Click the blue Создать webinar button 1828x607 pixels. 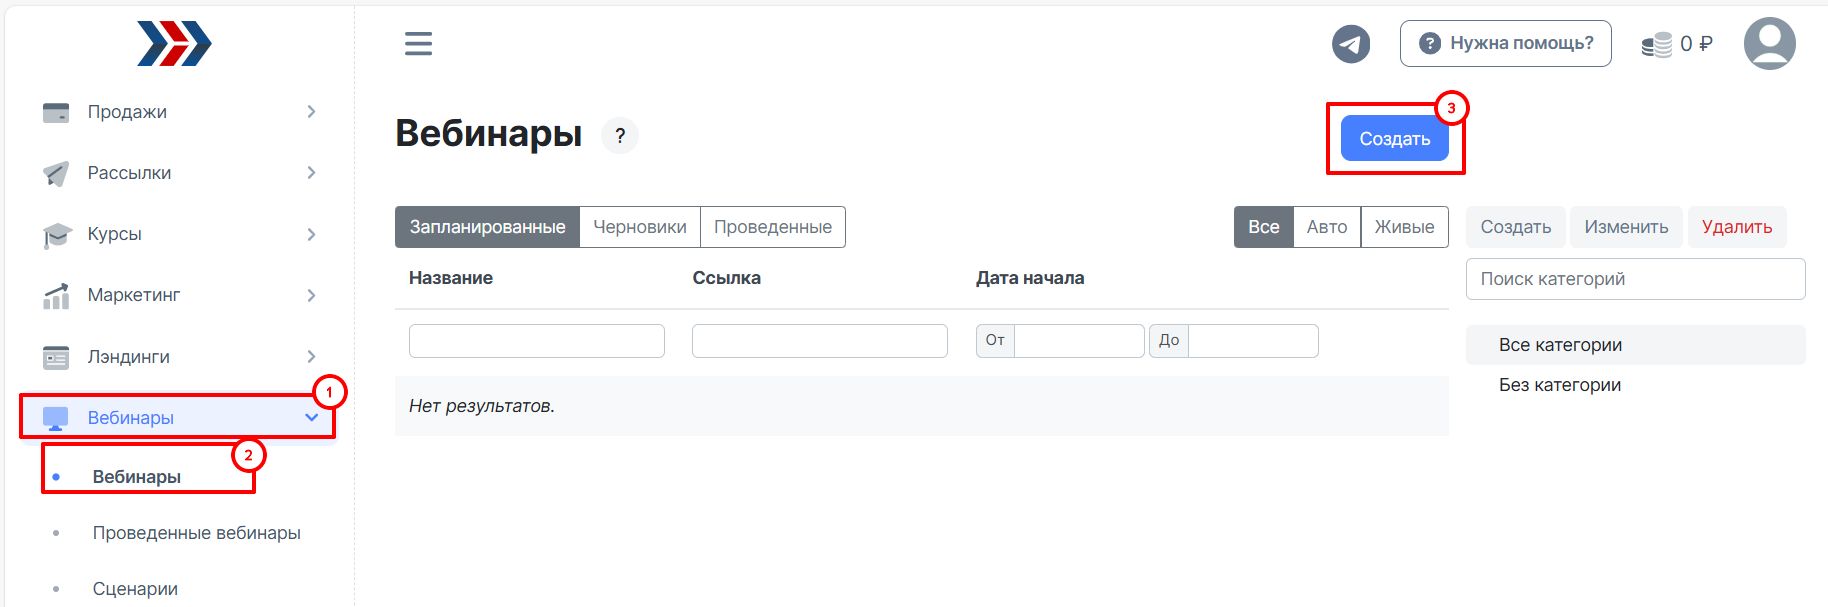click(x=1394, y=139)
